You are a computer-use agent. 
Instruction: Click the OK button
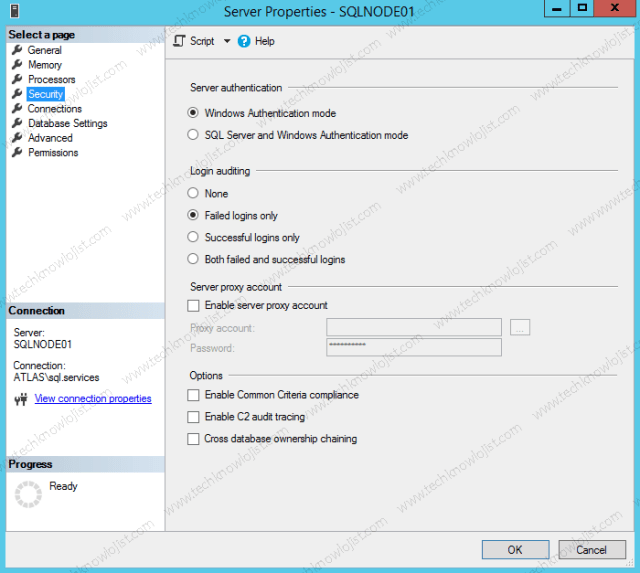pos(516,550)
